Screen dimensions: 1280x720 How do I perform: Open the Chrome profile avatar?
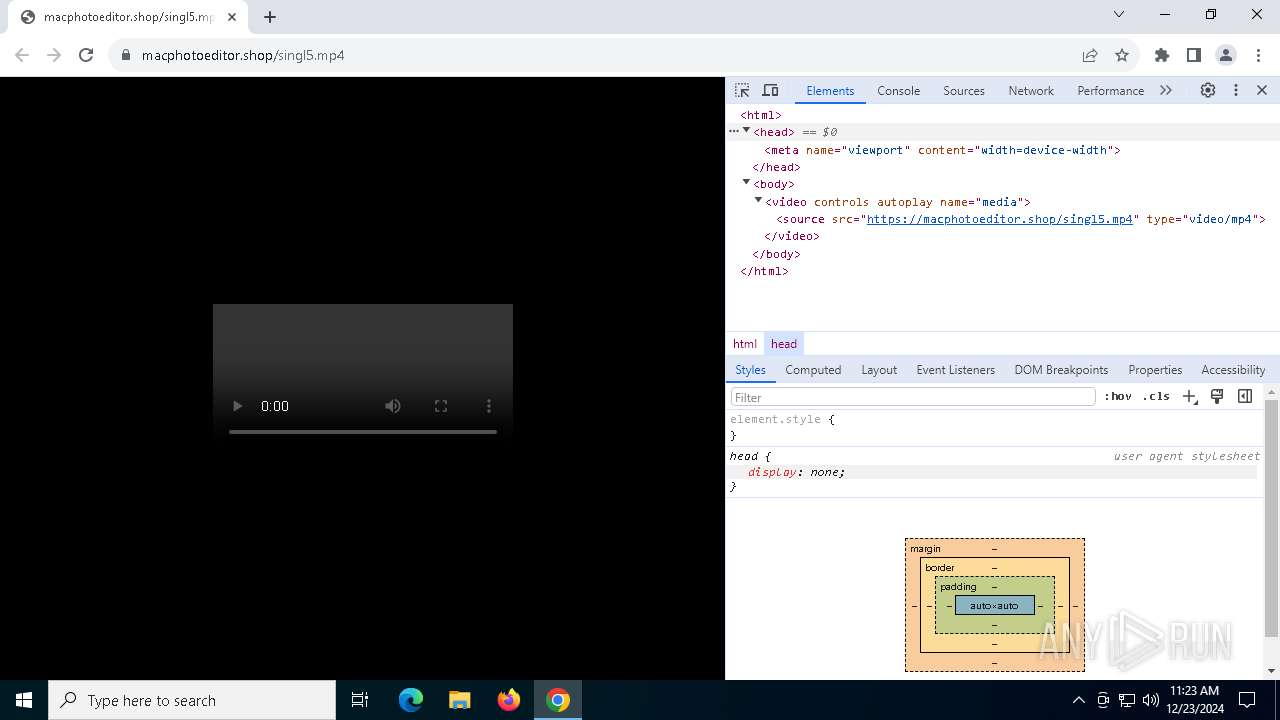pyautogui.click(x=1226, y=55)
